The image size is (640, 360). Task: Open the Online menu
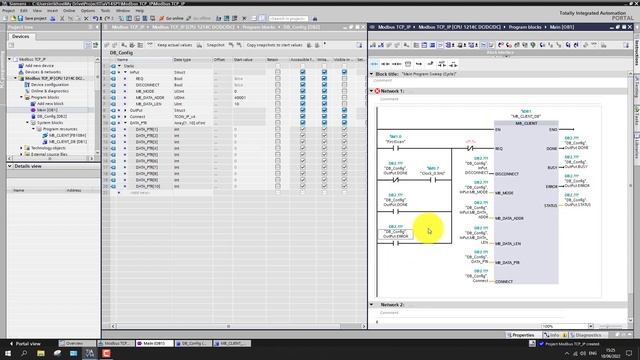click(x=69, y=10)
